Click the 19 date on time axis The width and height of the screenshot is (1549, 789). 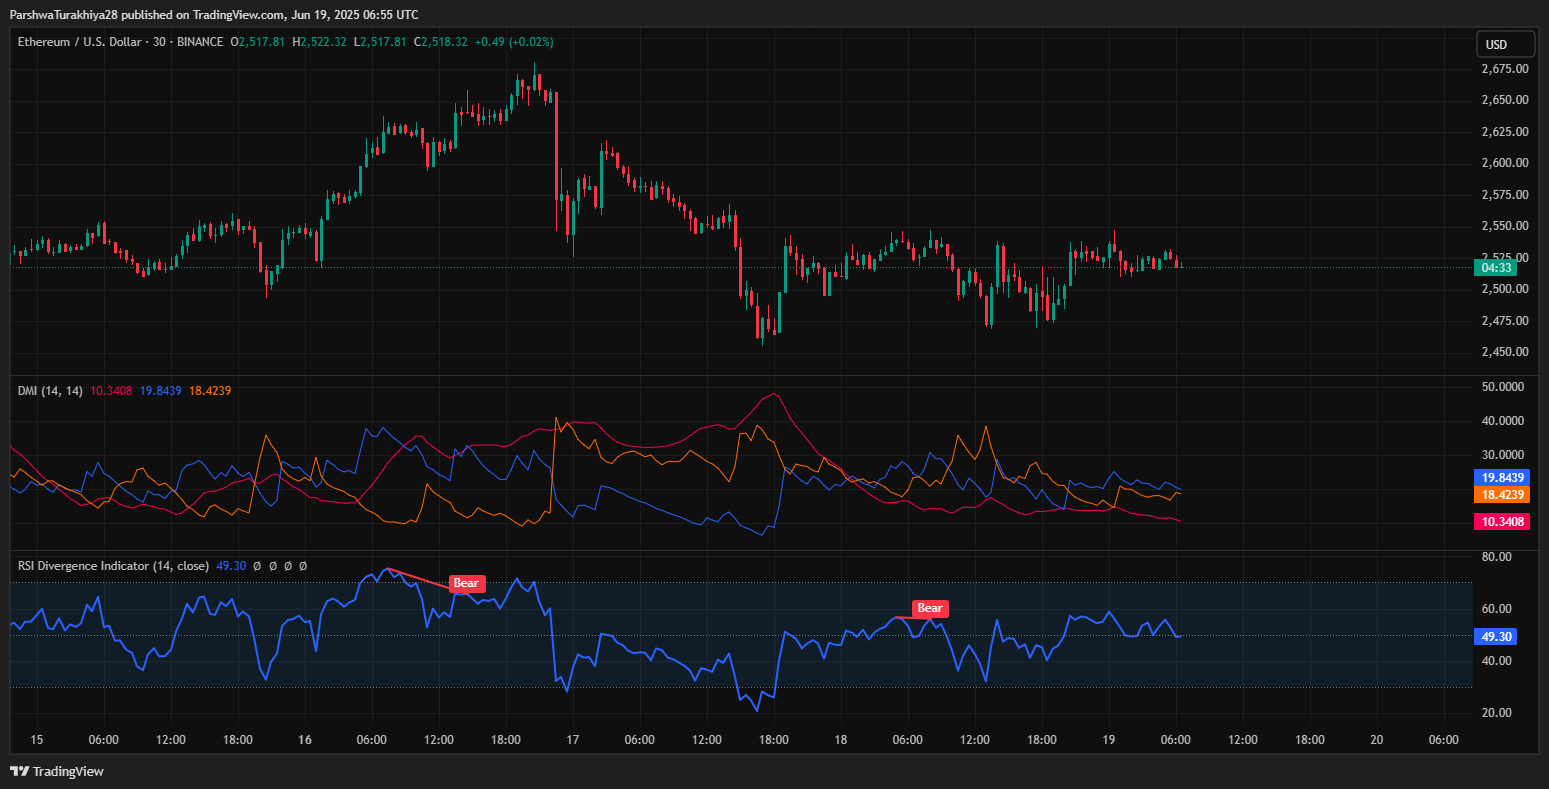point(1108,740)
